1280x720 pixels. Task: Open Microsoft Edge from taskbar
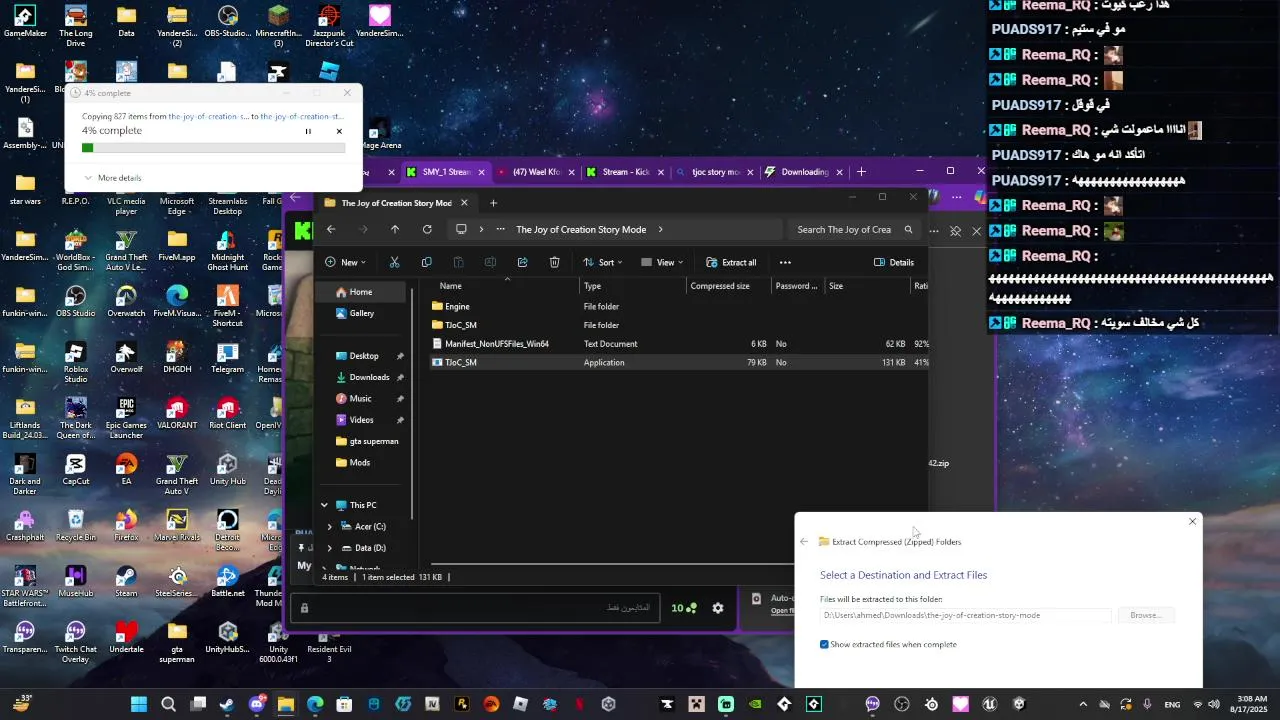click(315, 704)
